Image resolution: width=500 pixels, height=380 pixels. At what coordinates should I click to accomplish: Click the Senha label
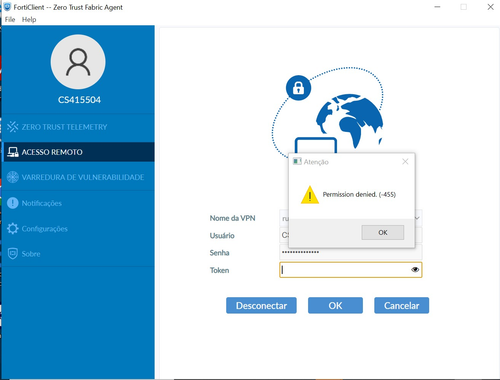tap(219, 253)
